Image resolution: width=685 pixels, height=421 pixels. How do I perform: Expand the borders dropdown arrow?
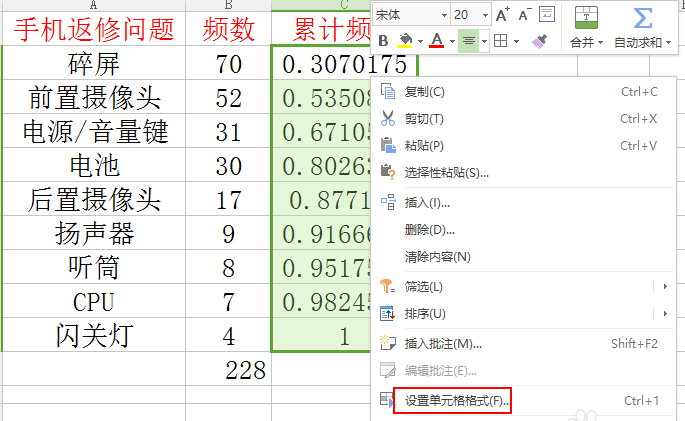[x=516, y=41]
